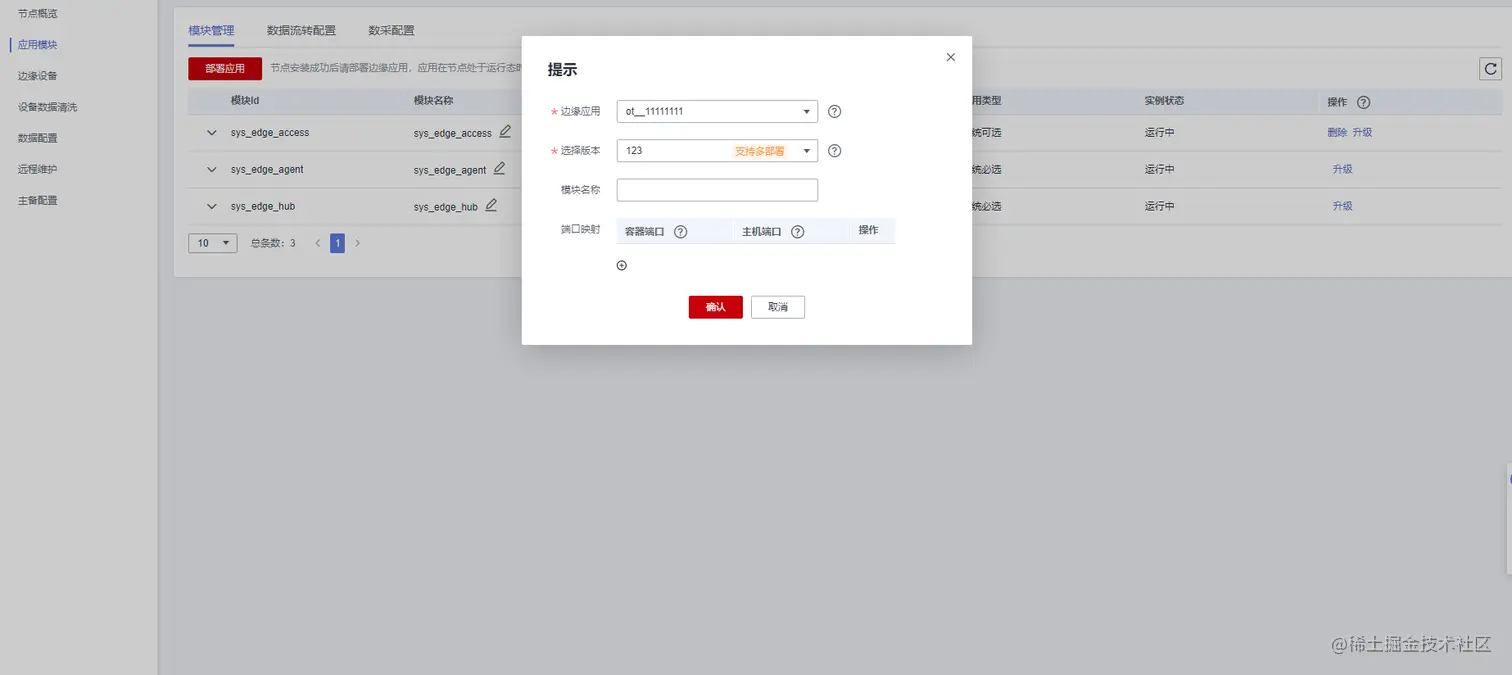Open 主备配置 in the sidebar
This screenshot has height=675, width=1512.
(x=38, y=200)
